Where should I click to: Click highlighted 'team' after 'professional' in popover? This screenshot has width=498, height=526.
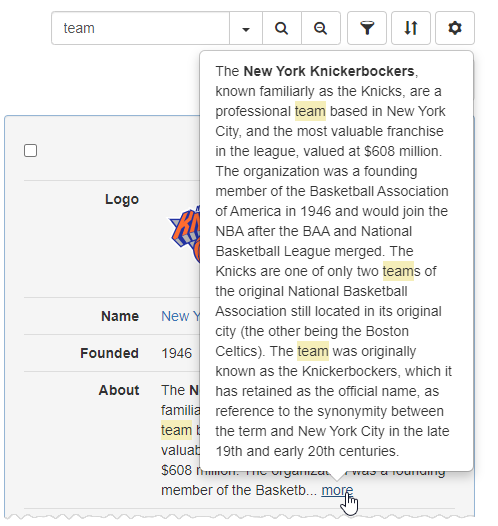tap(310, 111)
